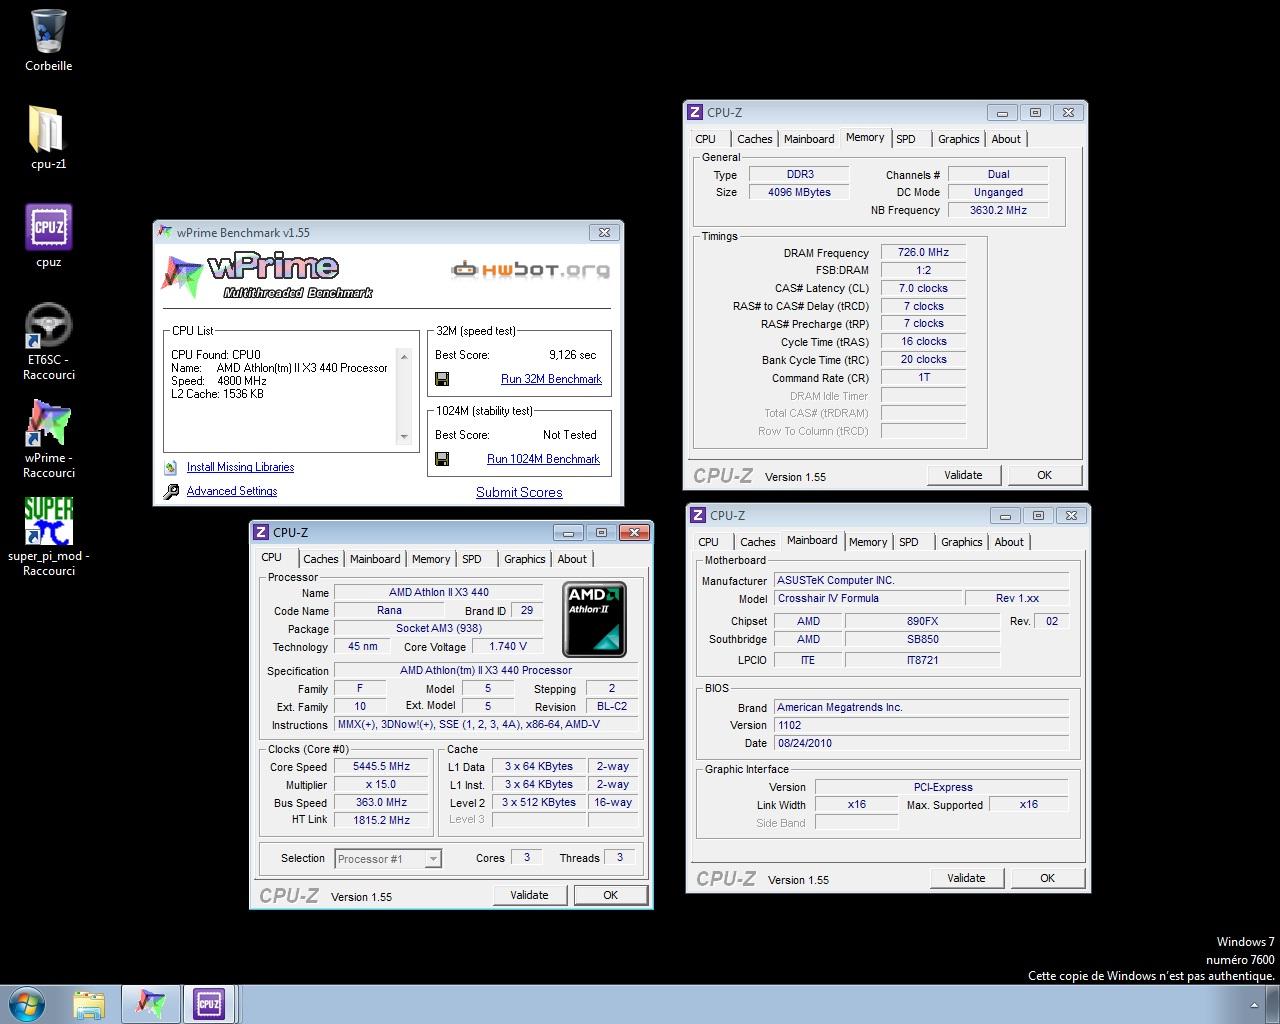The width and height of the screenshot is (1280, 1024).
Task: Click the Advanced Settings wrench icon
Action: coord(170,491)
